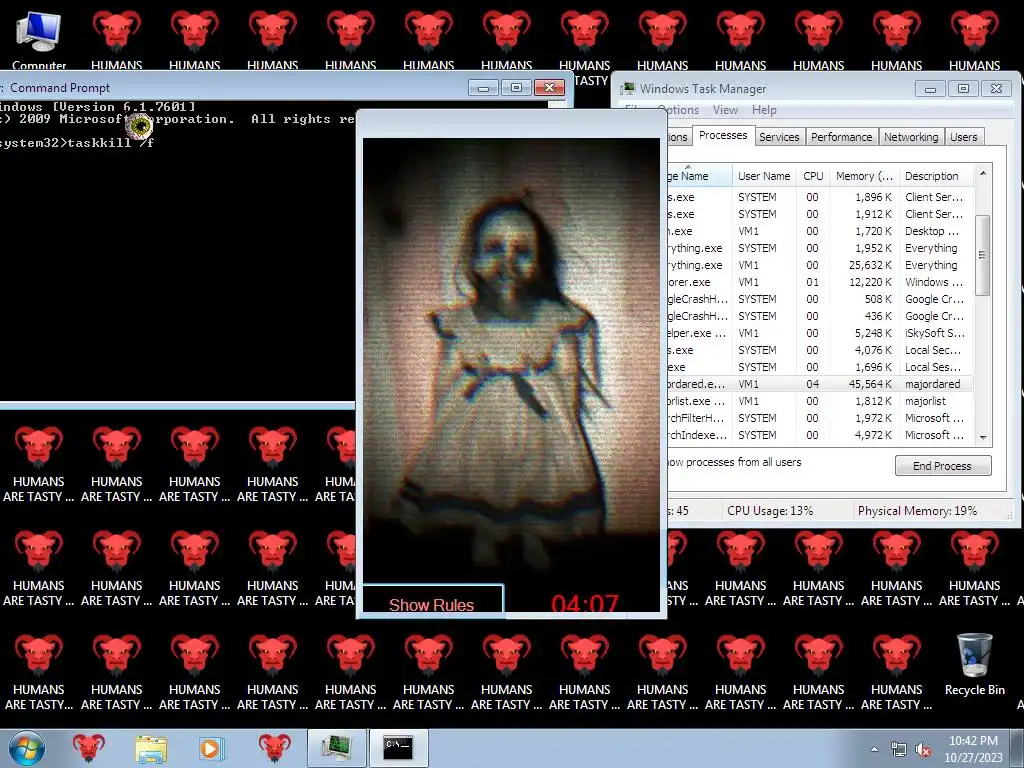Click Physical Memory: 19% in status bar
Viewport: 1024px width, 768px height.
[x=917, y=511]
